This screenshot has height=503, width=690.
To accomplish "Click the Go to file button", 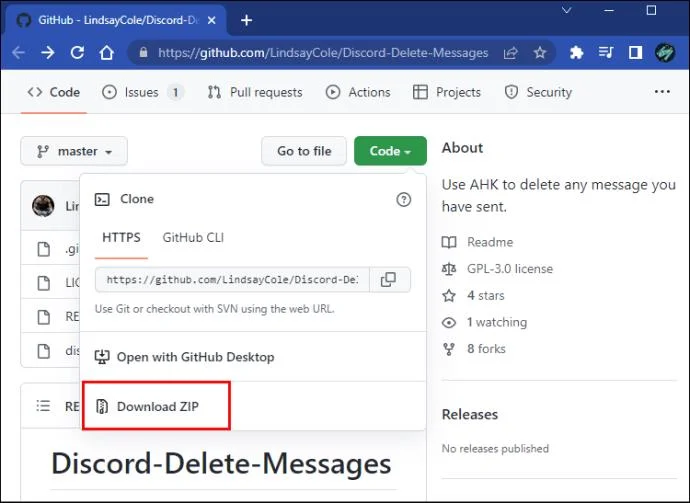I will [304, 151].
